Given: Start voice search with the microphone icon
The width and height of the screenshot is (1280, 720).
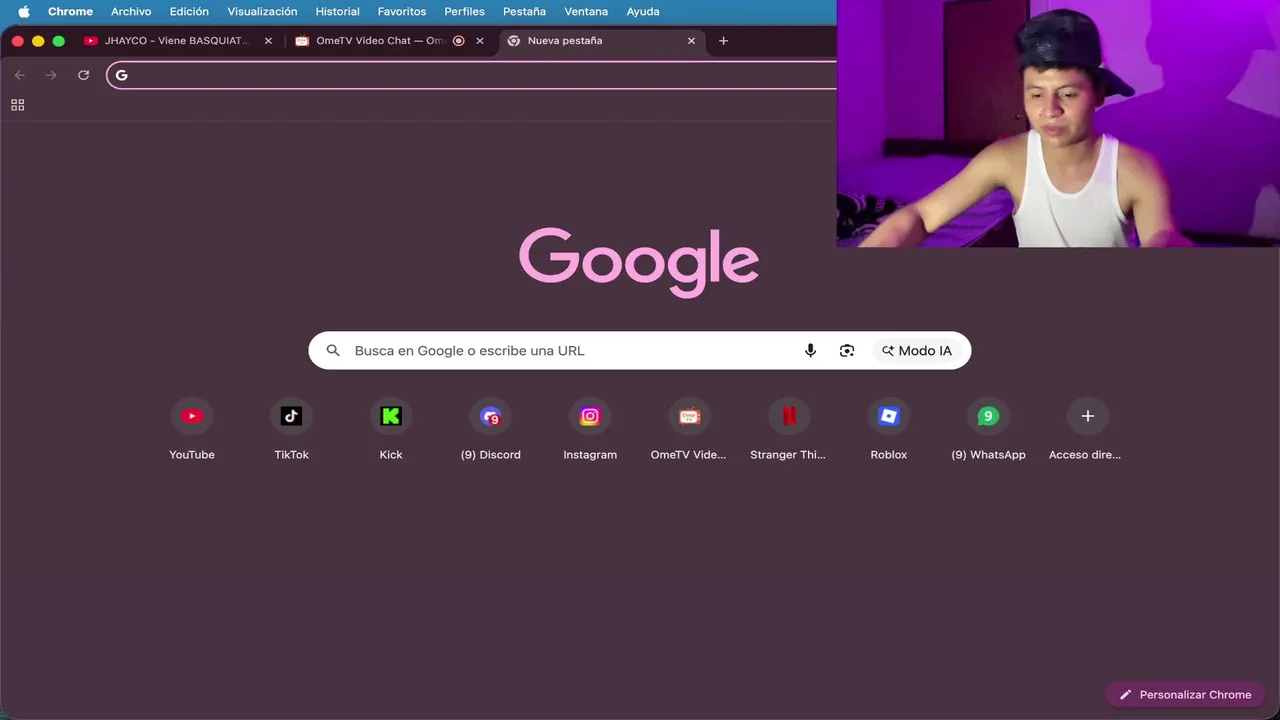Looking at the screenshot, I should (x=810, y=350).
